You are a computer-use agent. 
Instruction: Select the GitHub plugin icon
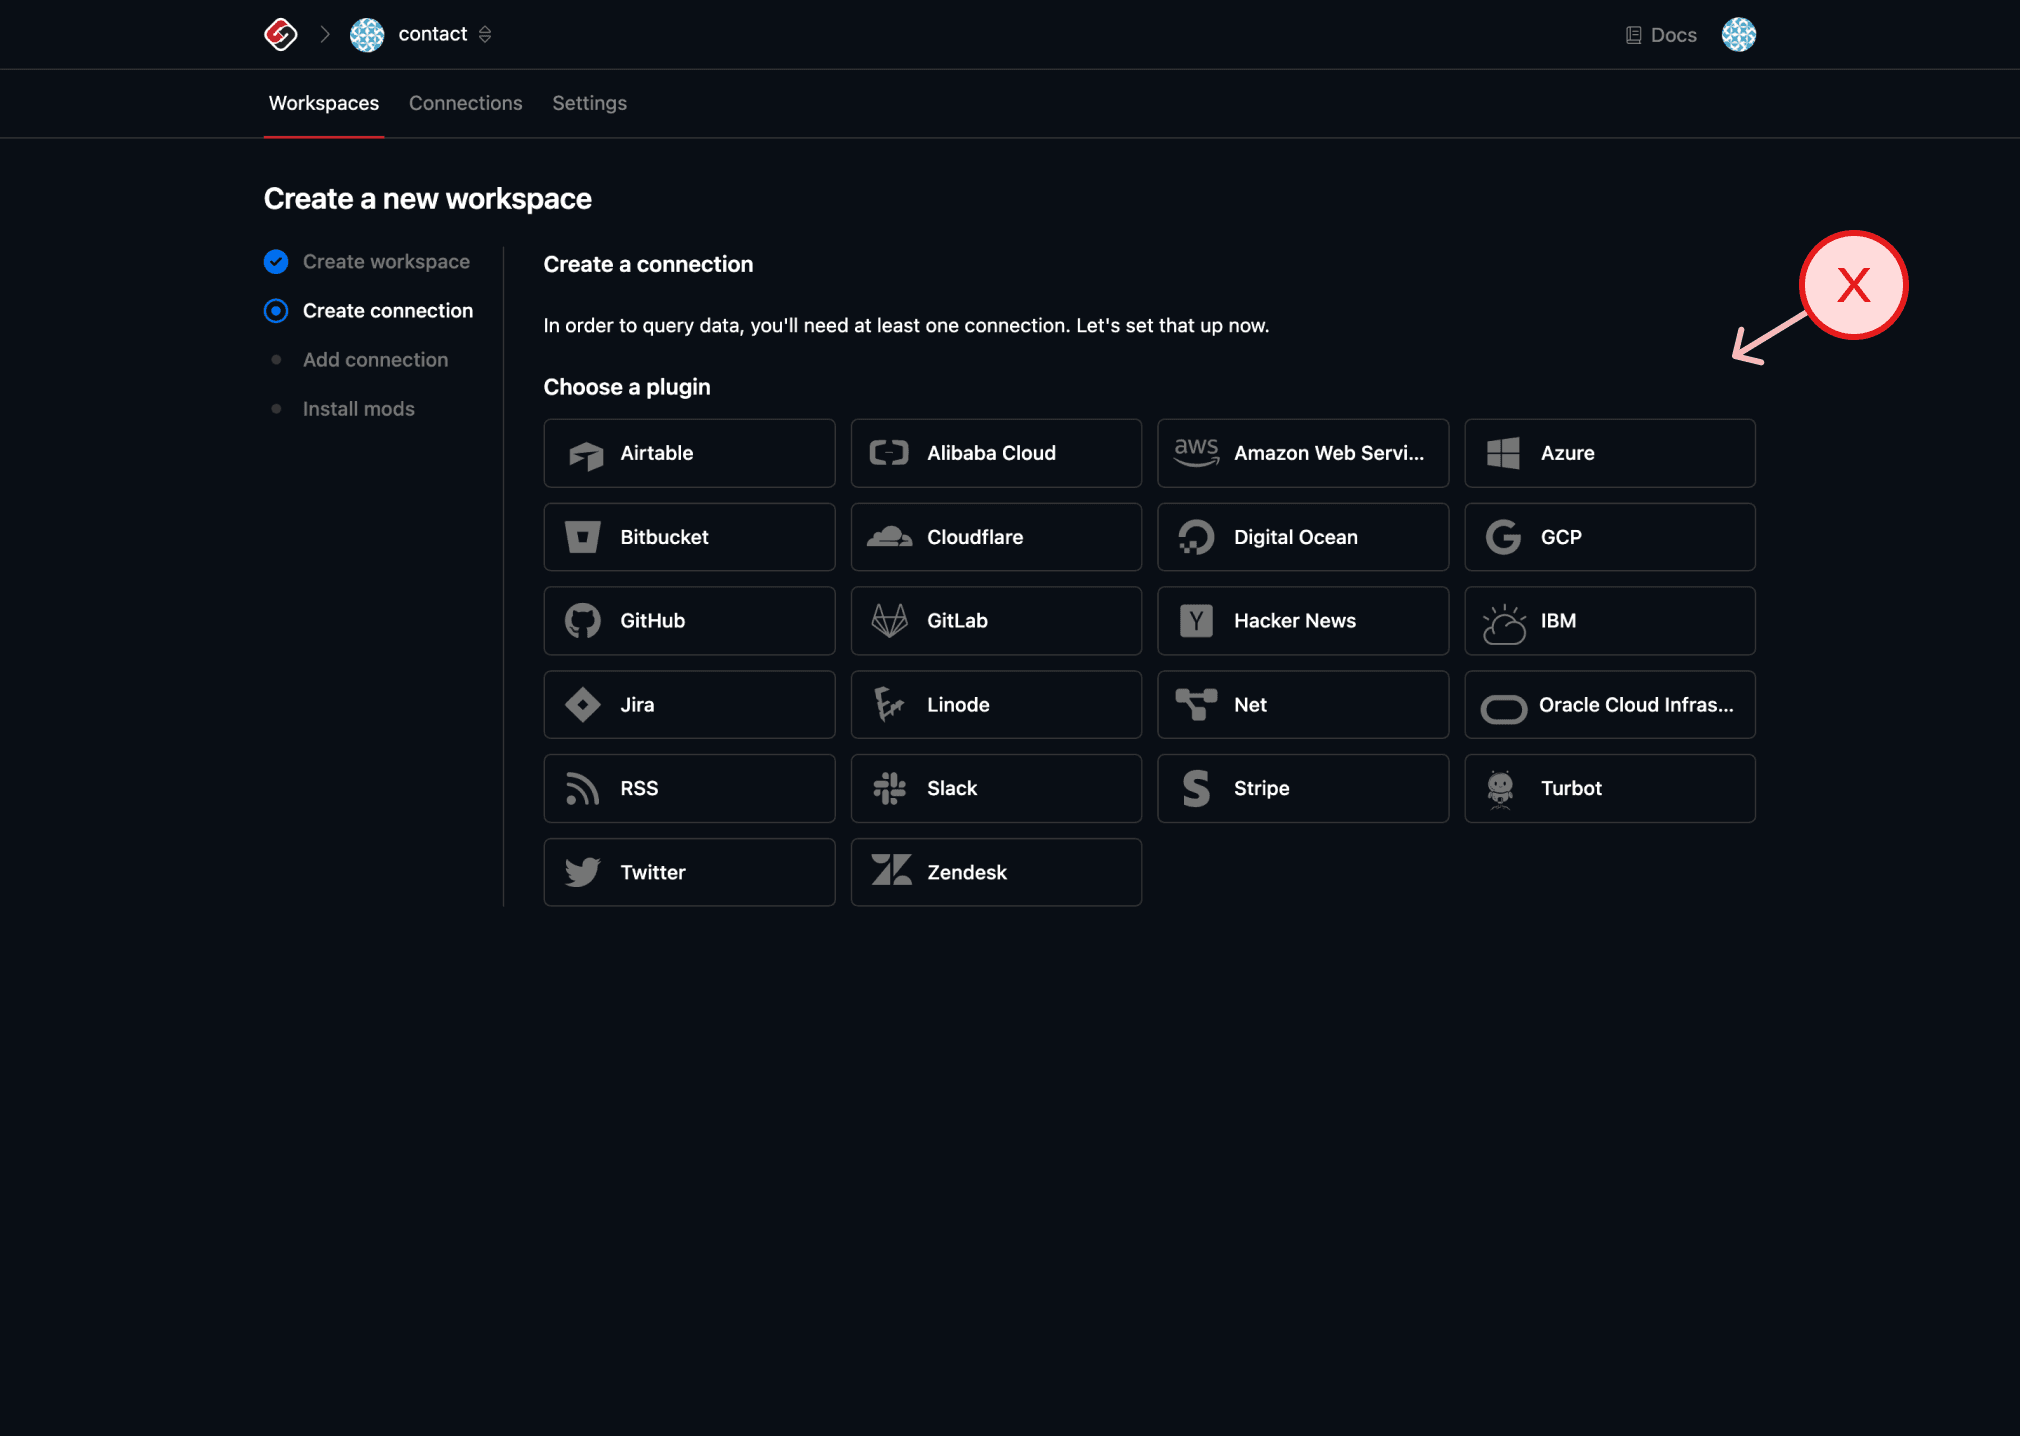pyautogui.click(x=583, y=620)
